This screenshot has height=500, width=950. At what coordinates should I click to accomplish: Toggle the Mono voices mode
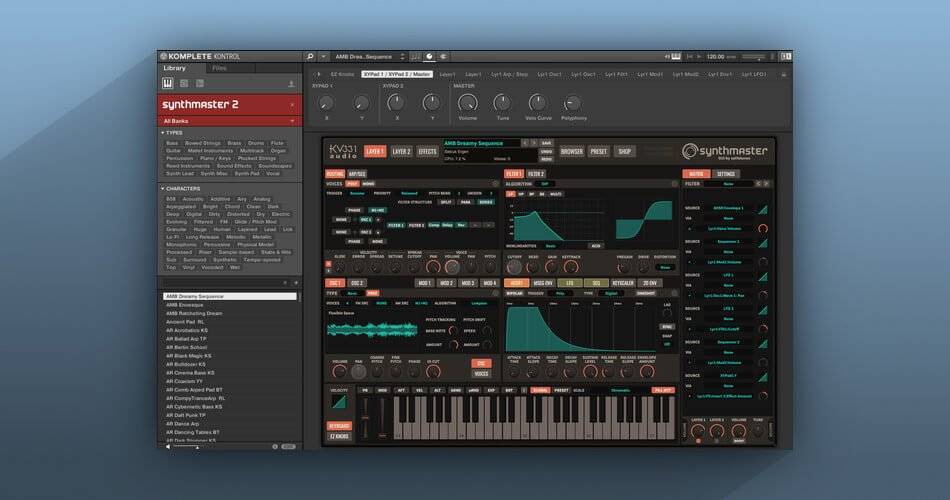coord(368,184)
